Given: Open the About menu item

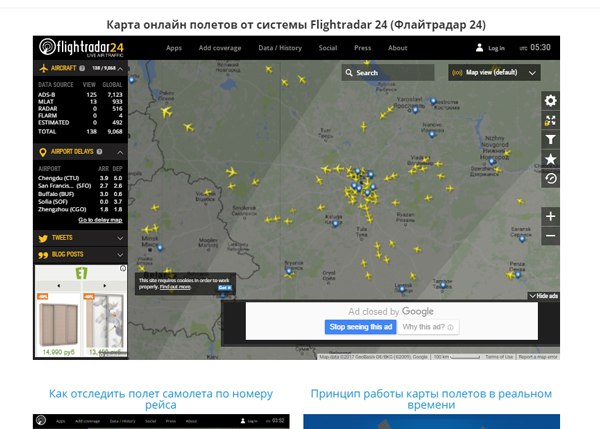Looking at the screenshot, I should pyautogui.click(x=398, y=48).
